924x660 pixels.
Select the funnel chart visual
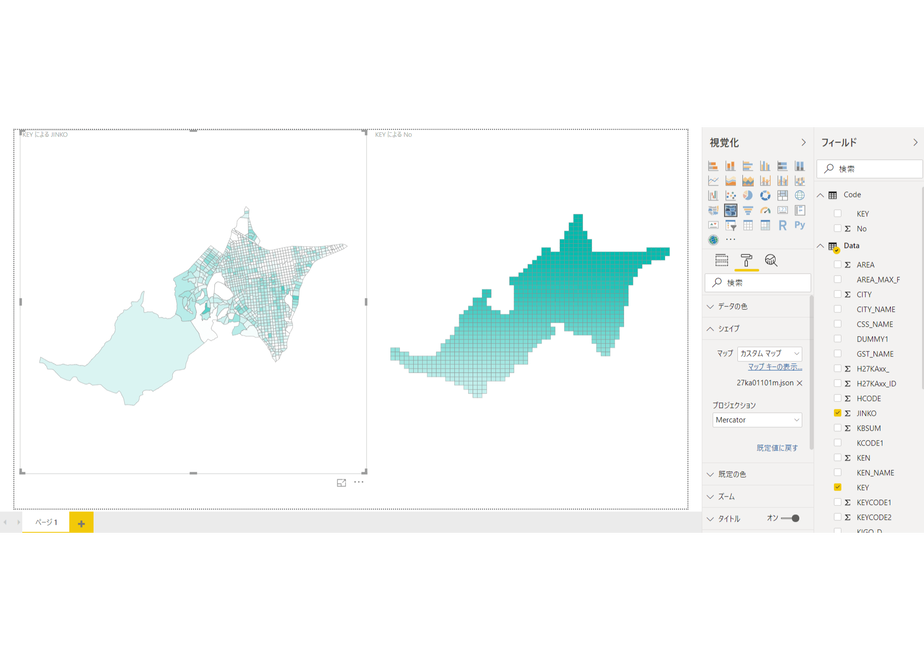pyautogui.click(x=748, y=210)
